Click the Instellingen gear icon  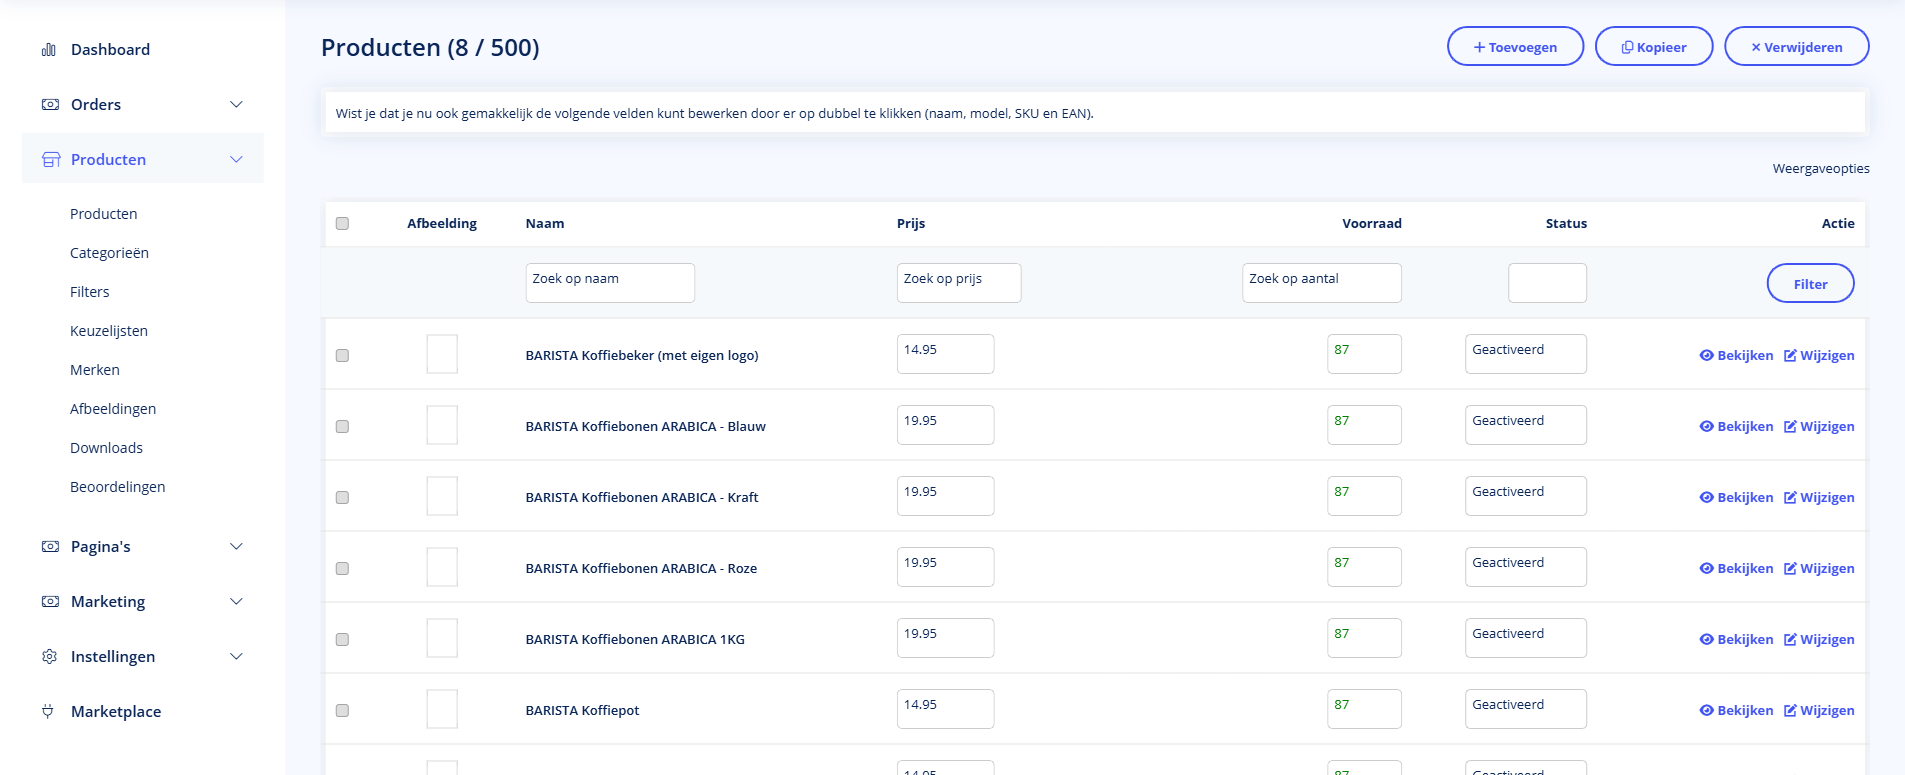click(x=50, y=657)
